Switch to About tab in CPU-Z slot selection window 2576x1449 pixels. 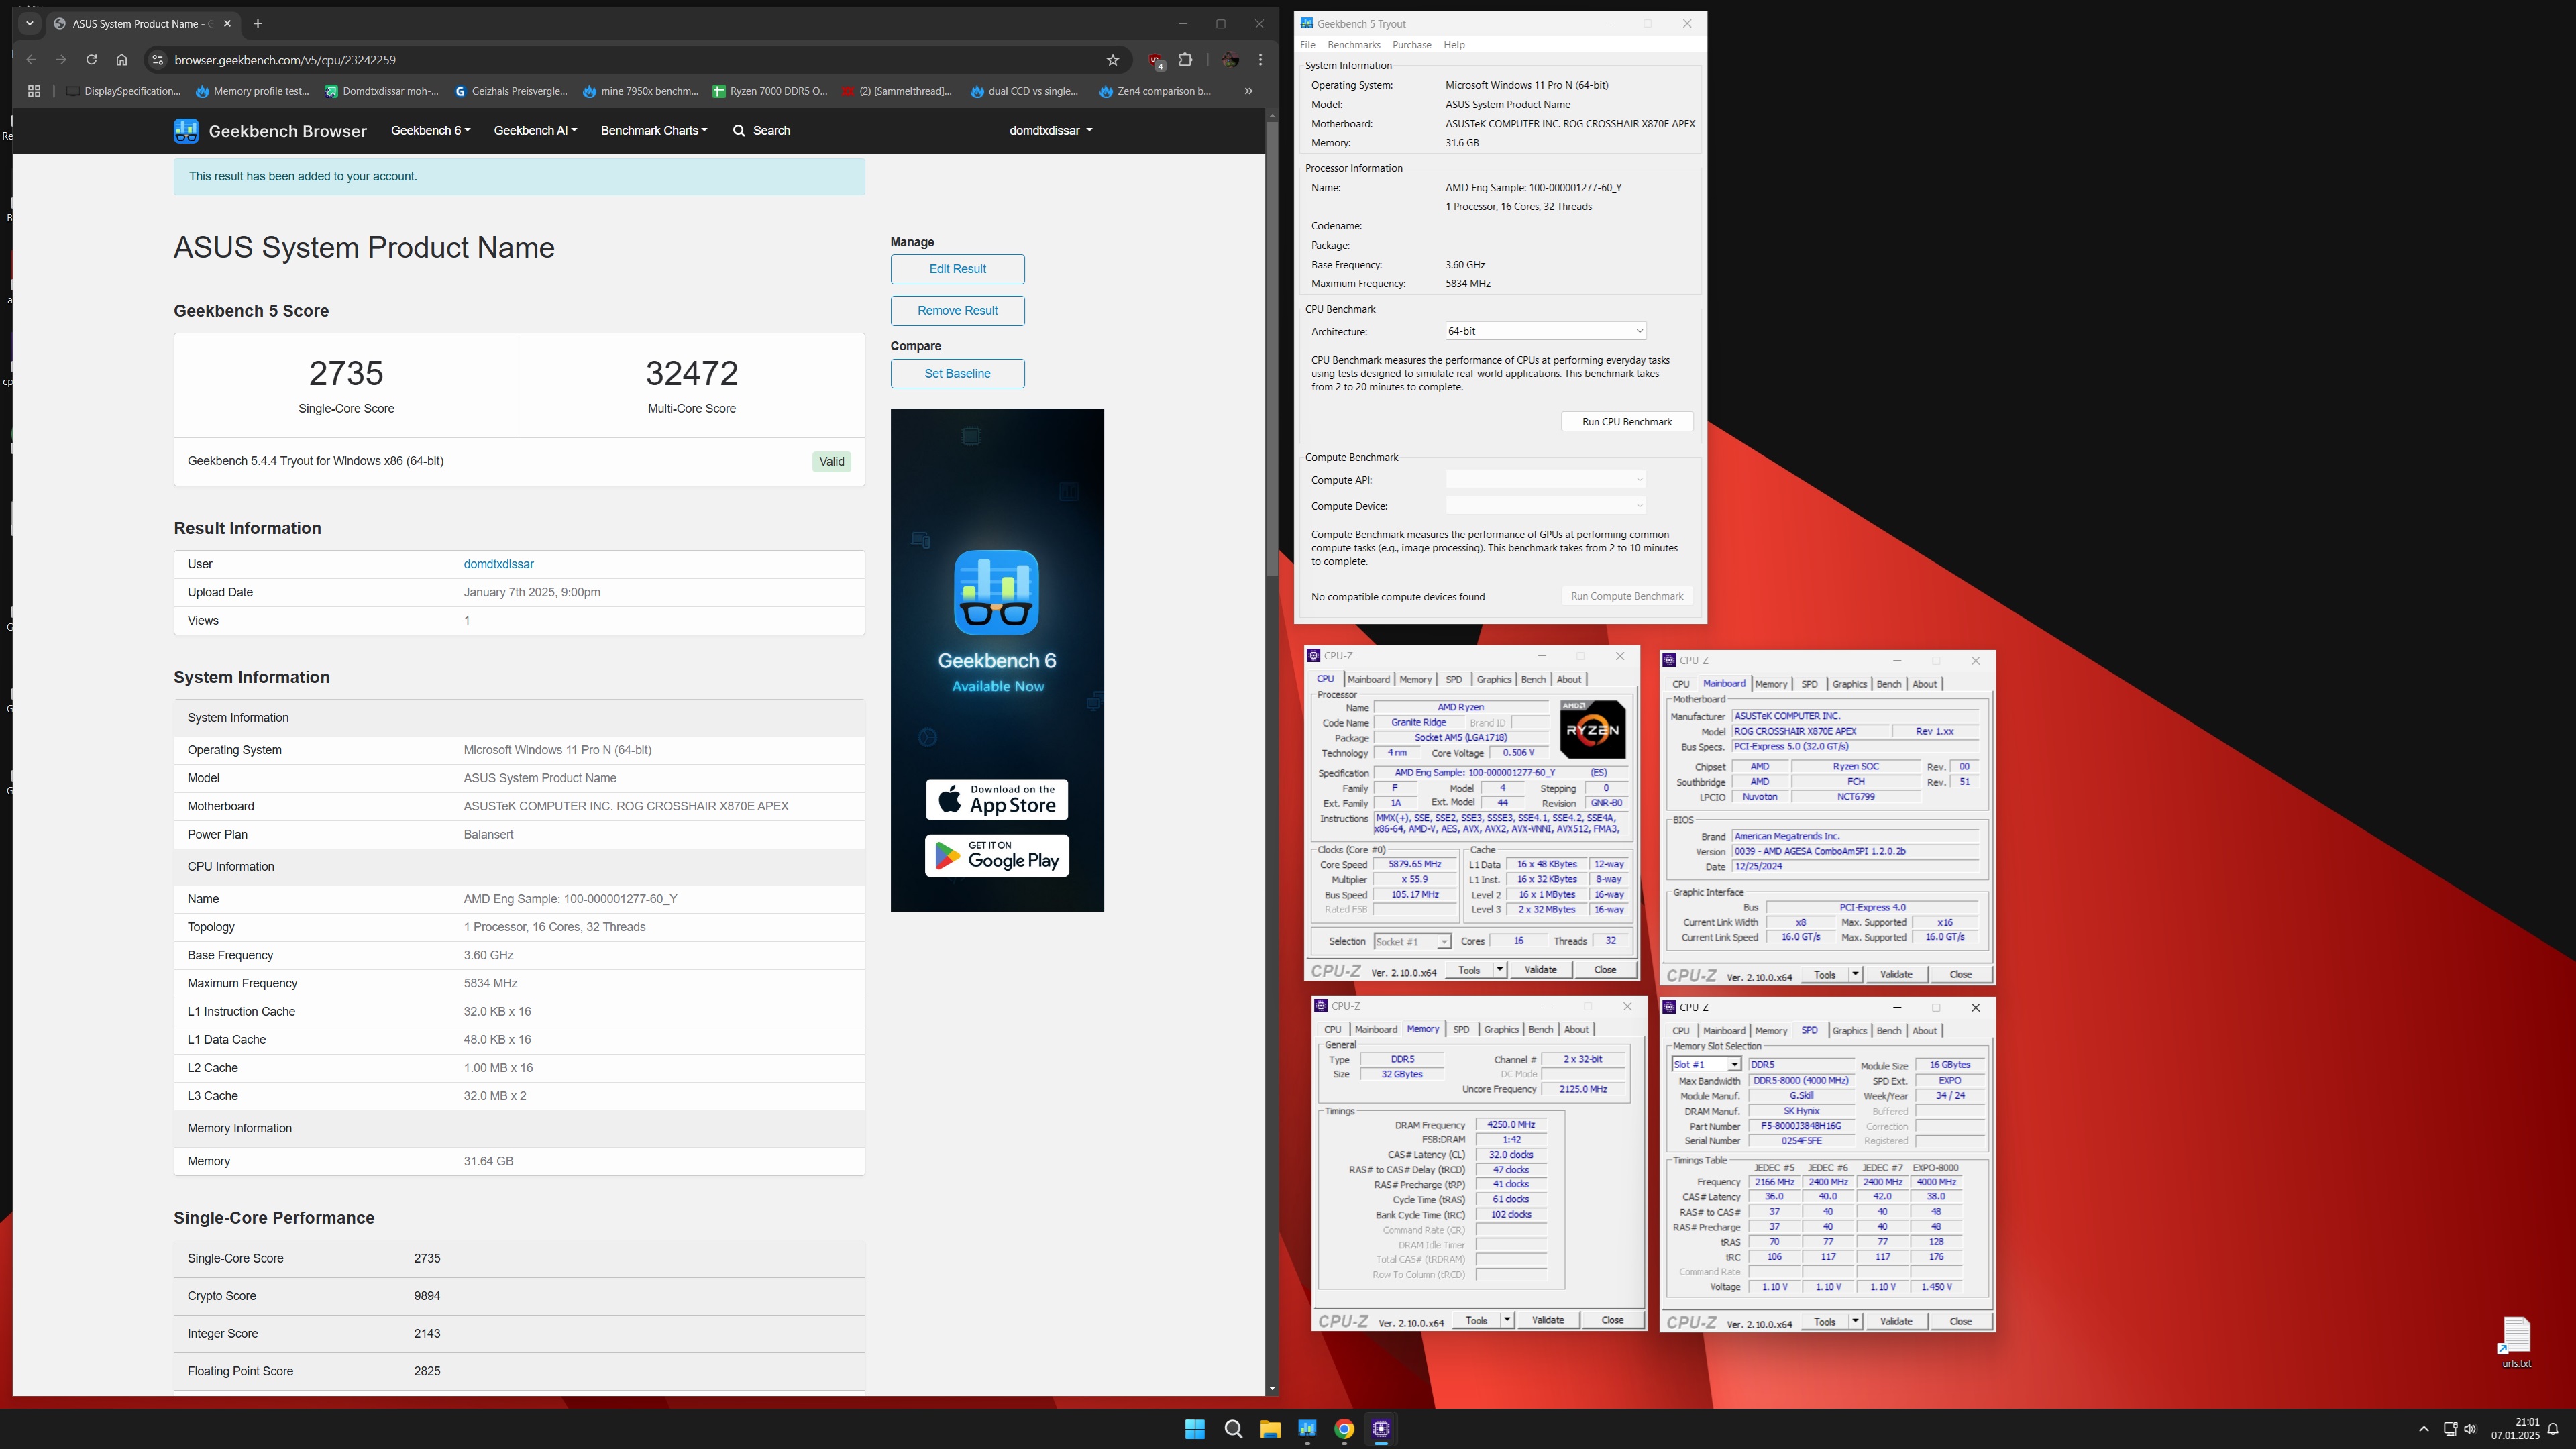tap(1924, 1031)
